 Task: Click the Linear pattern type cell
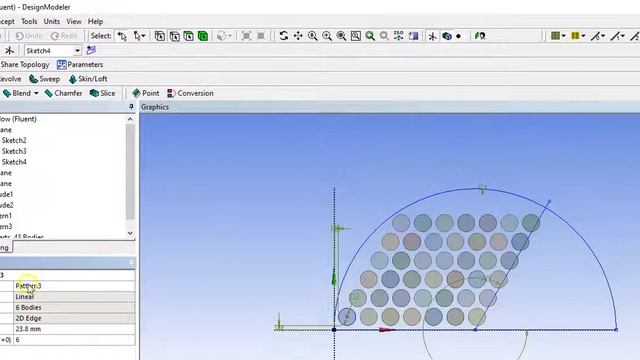[x=74, y=297]
